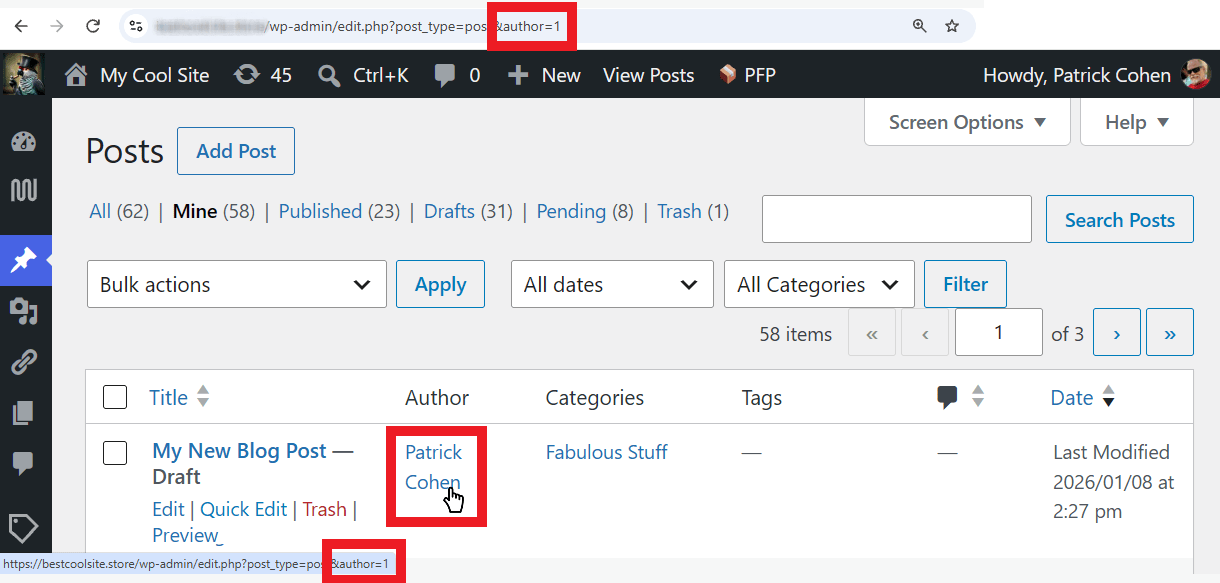
Task: Reload the page with the refresh icon
Action: [93, 26]
